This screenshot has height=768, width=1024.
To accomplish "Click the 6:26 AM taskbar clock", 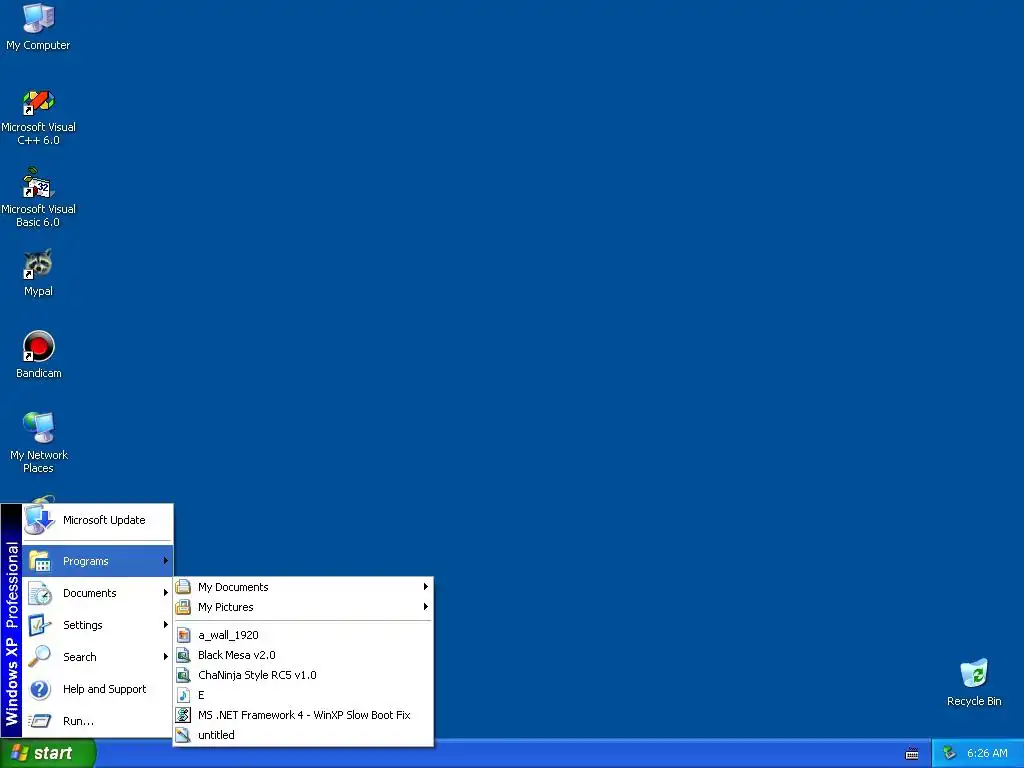I will click(987, 754).
